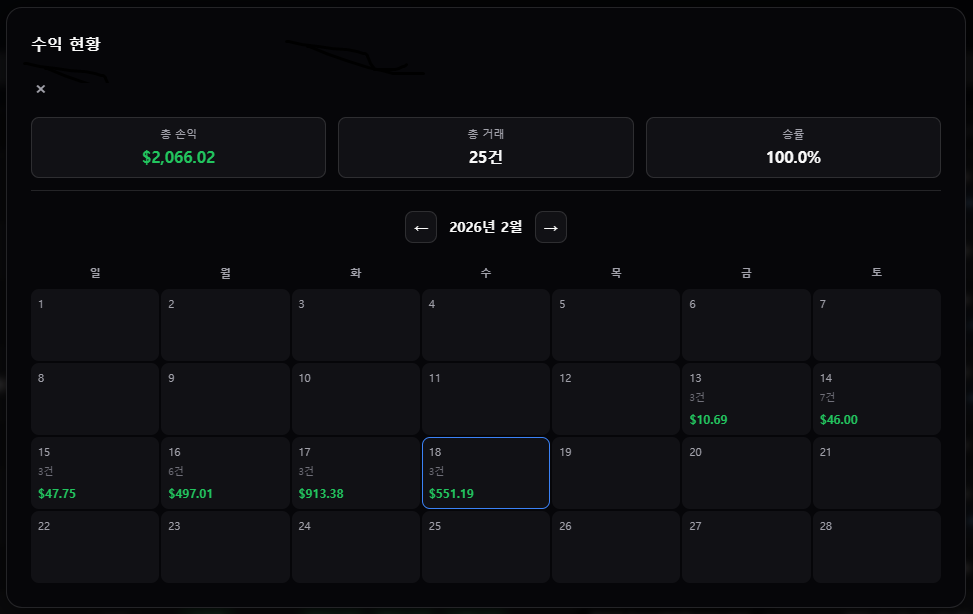This screenshot has height=614, width=973.
Task: Select February 18 with $551.19 profit
Action: click(485, 473)
